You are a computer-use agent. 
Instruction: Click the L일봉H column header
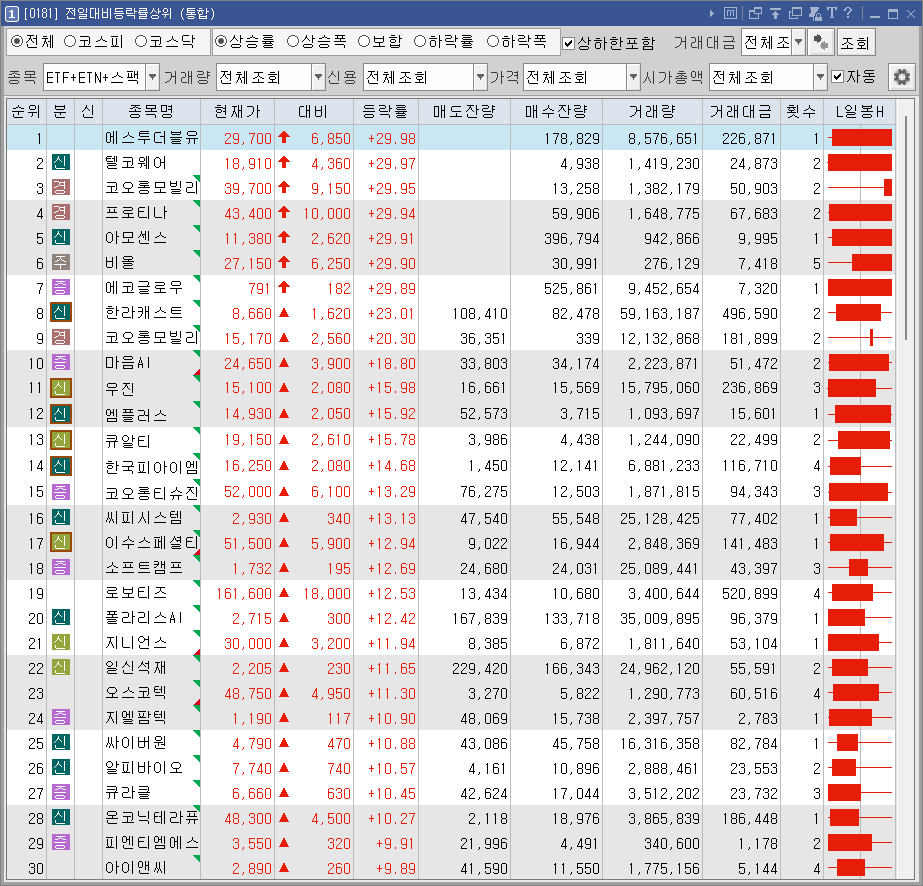point(860,111)
